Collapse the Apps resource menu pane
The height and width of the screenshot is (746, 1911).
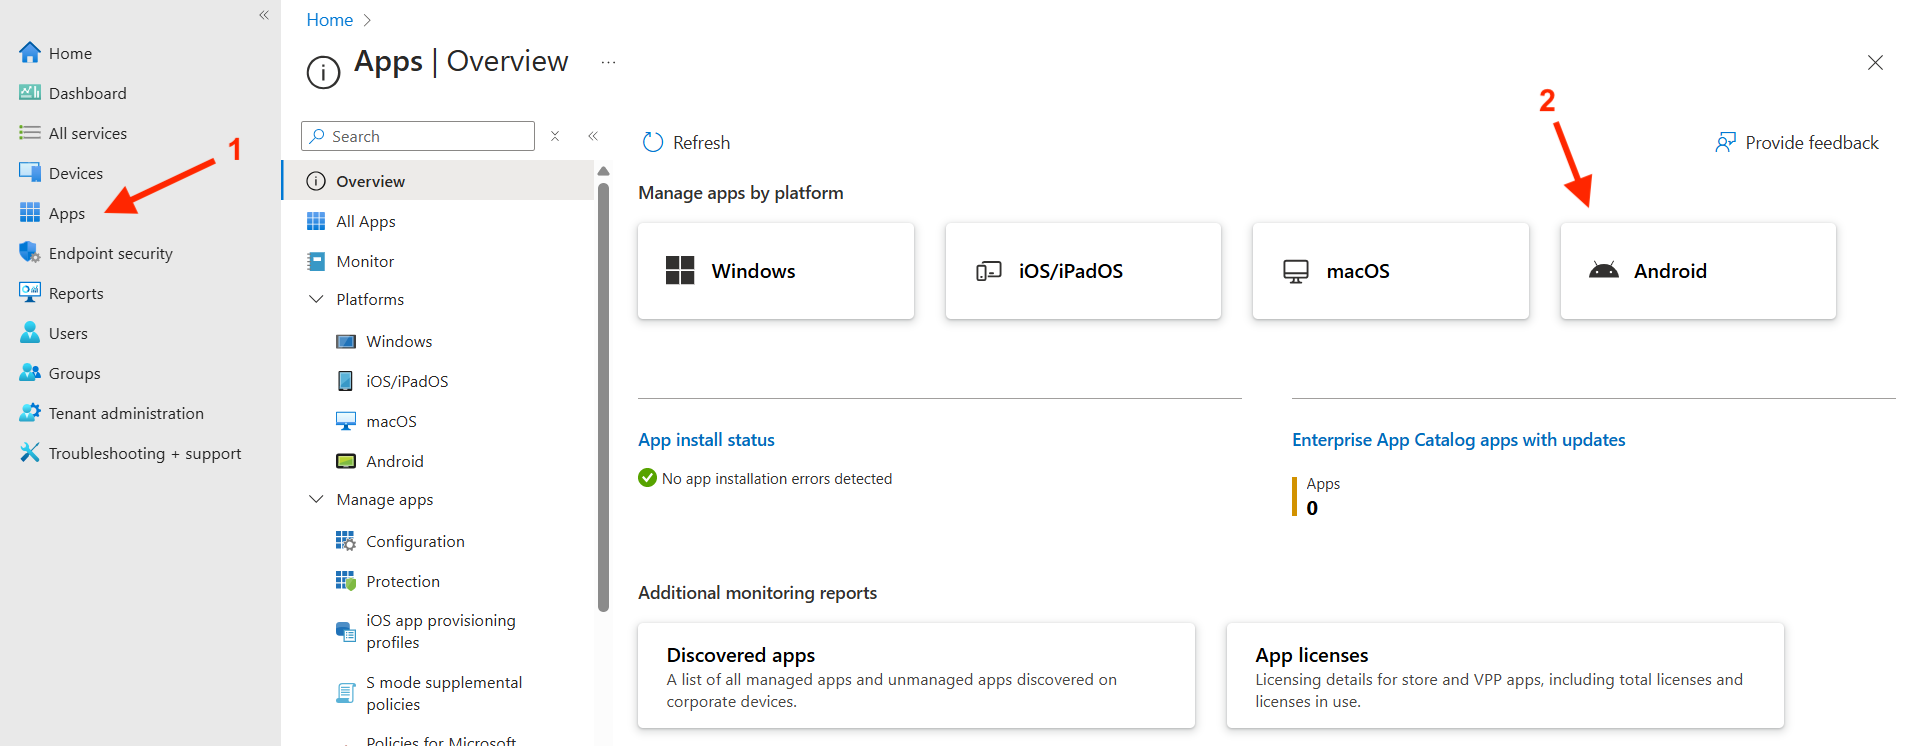[593, 136]
